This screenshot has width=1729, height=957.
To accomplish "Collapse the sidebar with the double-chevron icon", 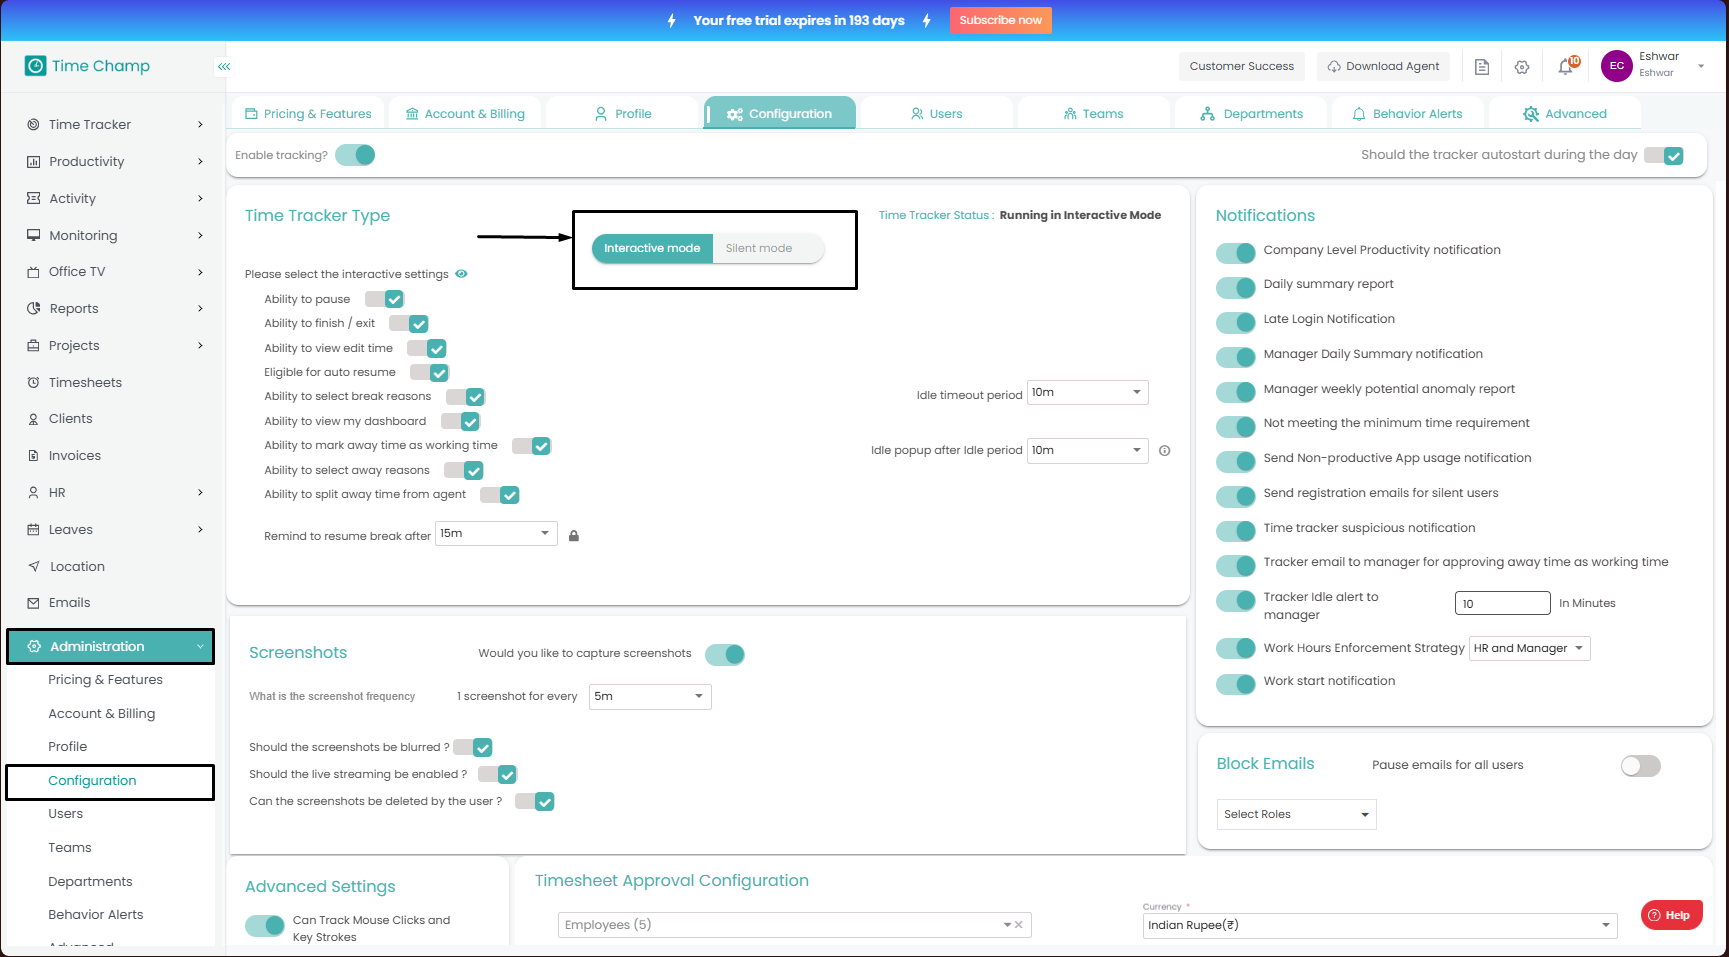I will [224, 67].
